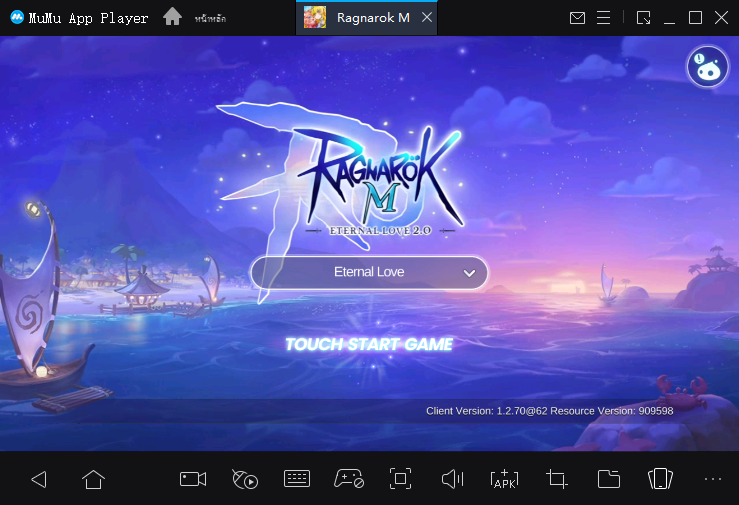
Task: Rotate the emulator screen
Action: click(x=659, y=479)
